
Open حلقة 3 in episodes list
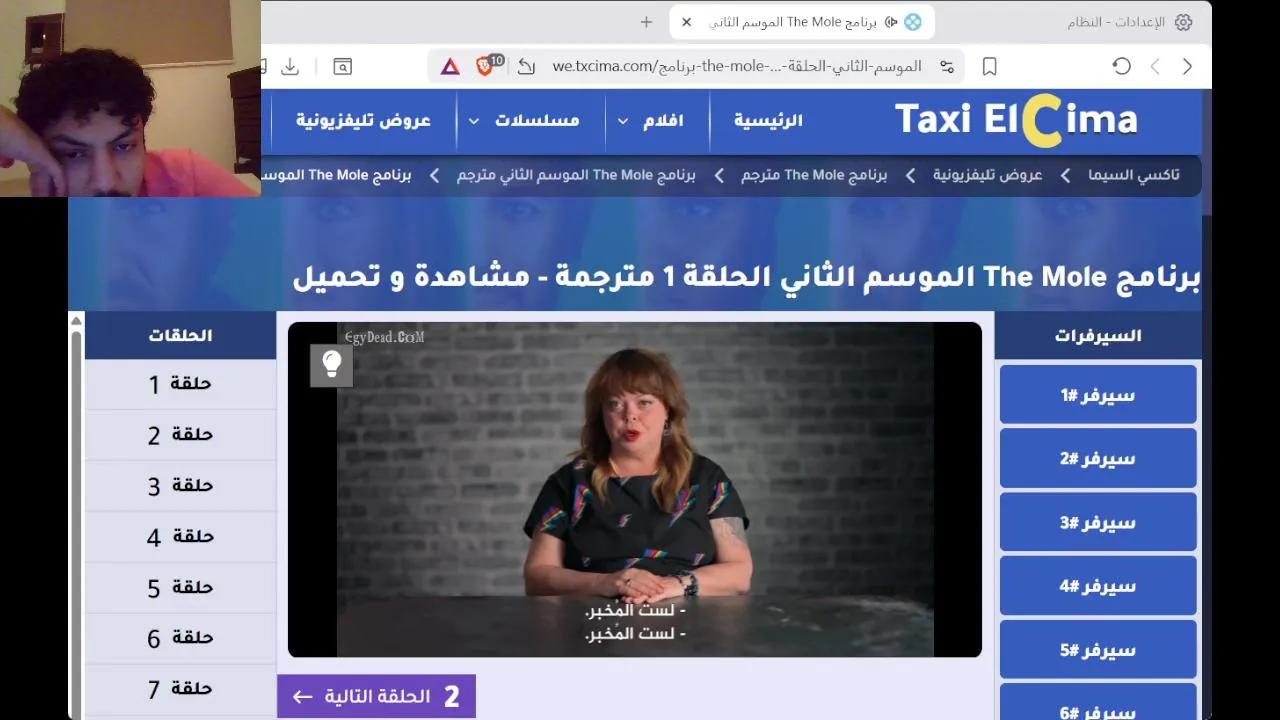[x=180, y=486]
